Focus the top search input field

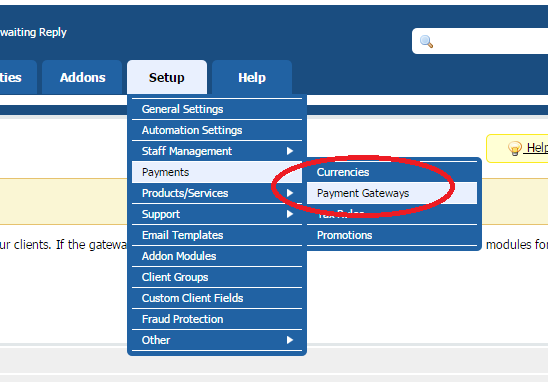(x=480, y=41)
